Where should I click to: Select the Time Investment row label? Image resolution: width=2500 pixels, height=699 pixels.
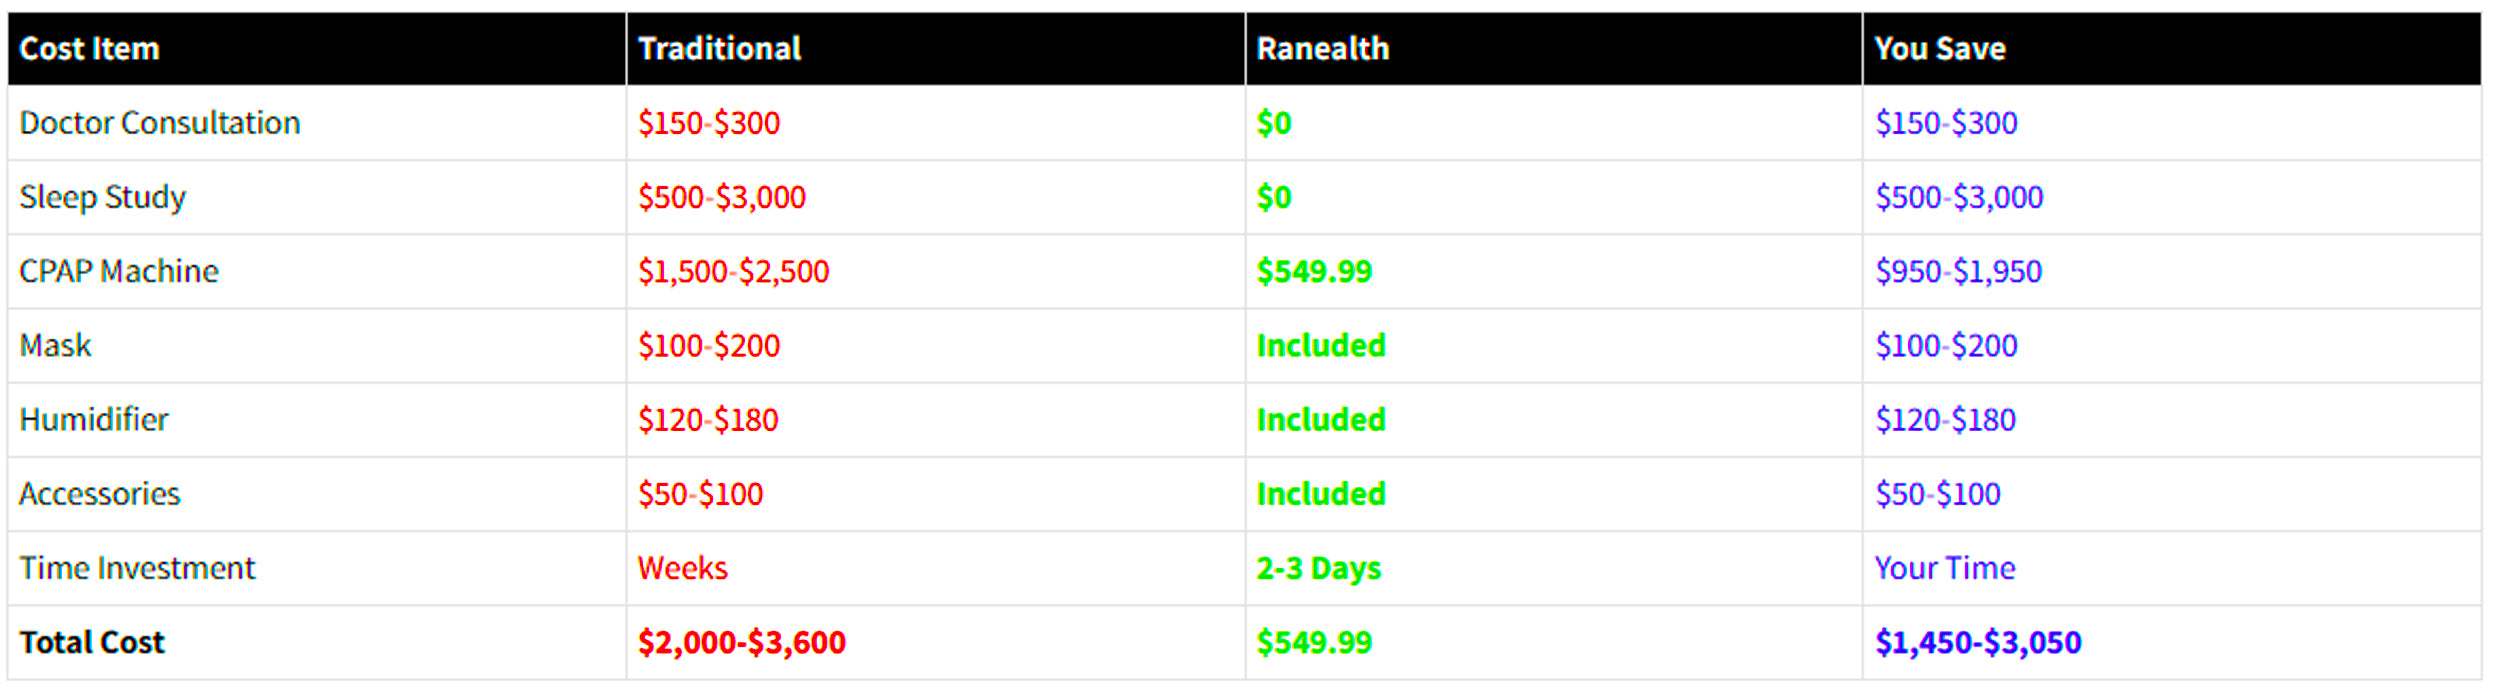pos(138,568)
